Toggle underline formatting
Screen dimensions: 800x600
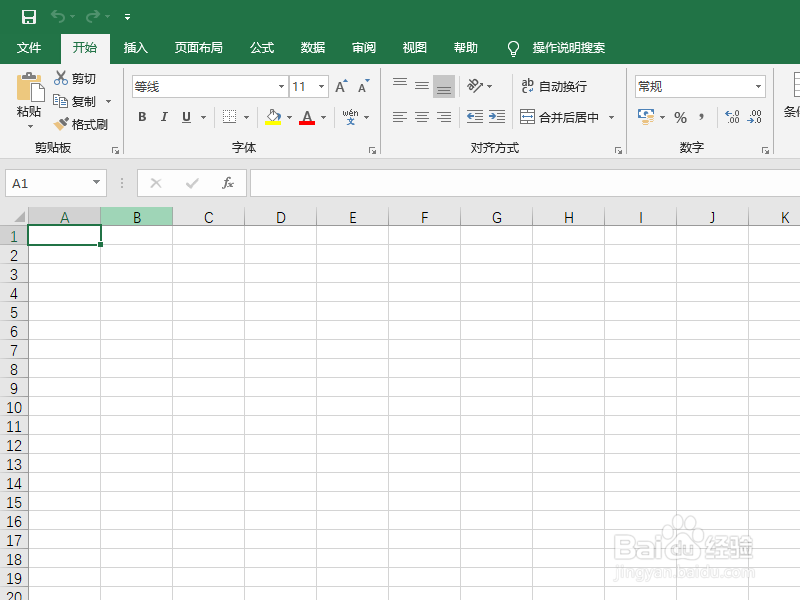187,117
